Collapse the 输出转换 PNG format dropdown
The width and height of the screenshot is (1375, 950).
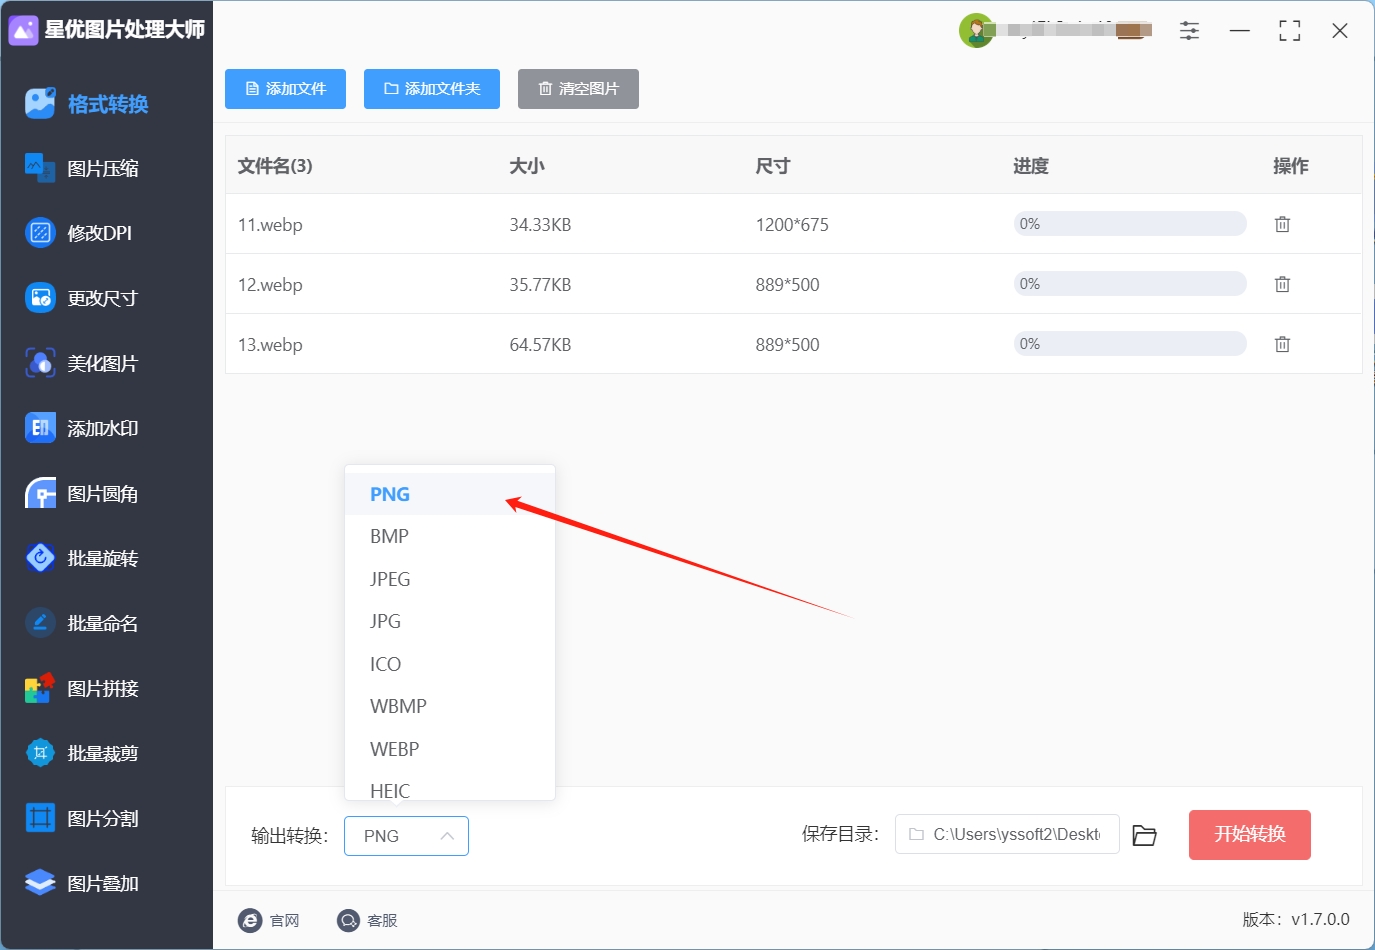pos(406,836)
